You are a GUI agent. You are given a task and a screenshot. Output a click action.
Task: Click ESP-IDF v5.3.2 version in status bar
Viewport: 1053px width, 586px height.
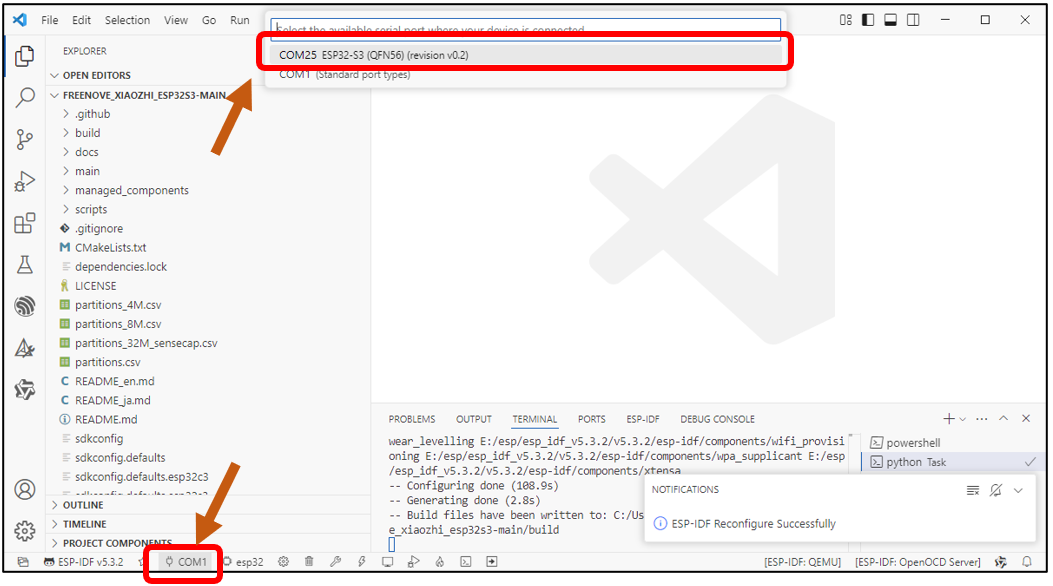(84, 562)
